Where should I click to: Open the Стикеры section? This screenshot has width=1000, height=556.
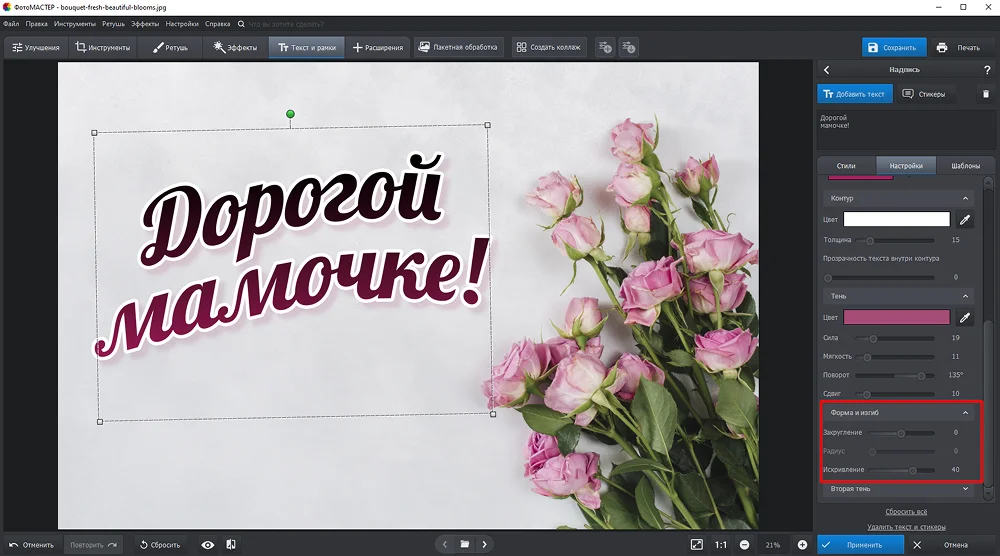[x=923, y=94]
